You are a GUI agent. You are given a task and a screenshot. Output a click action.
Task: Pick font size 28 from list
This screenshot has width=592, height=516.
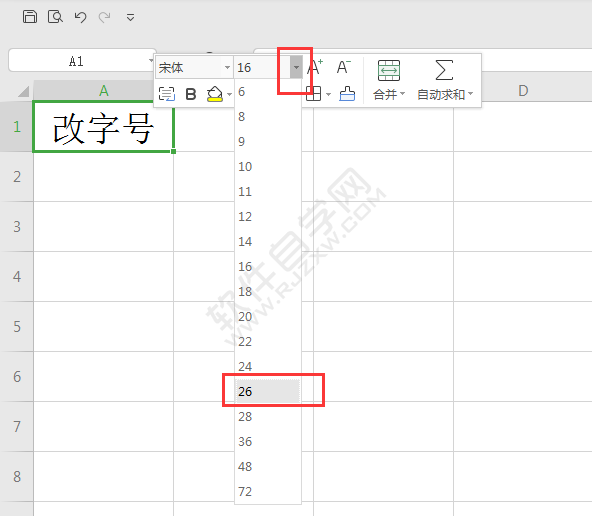[x=268, y=417]
